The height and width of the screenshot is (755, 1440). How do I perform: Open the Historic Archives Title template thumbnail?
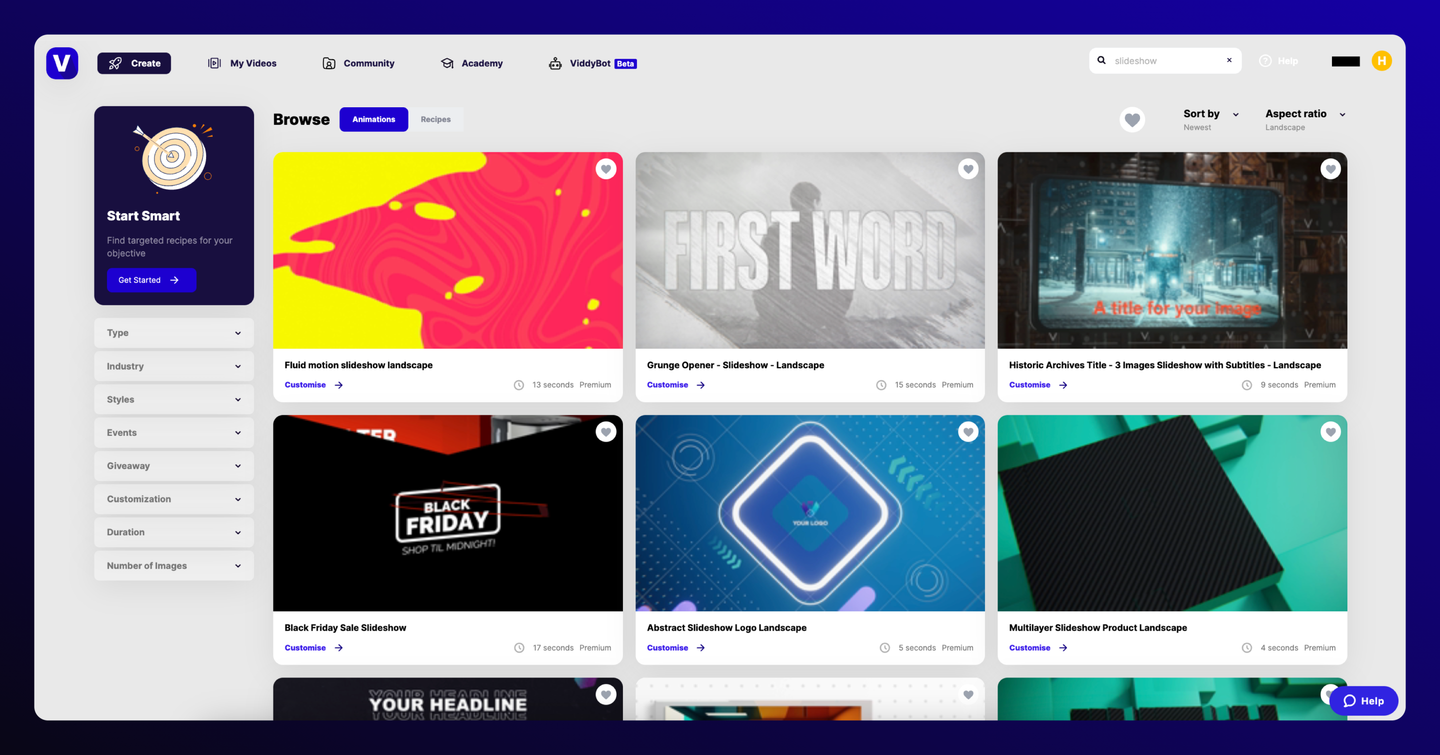(1172, 250)
